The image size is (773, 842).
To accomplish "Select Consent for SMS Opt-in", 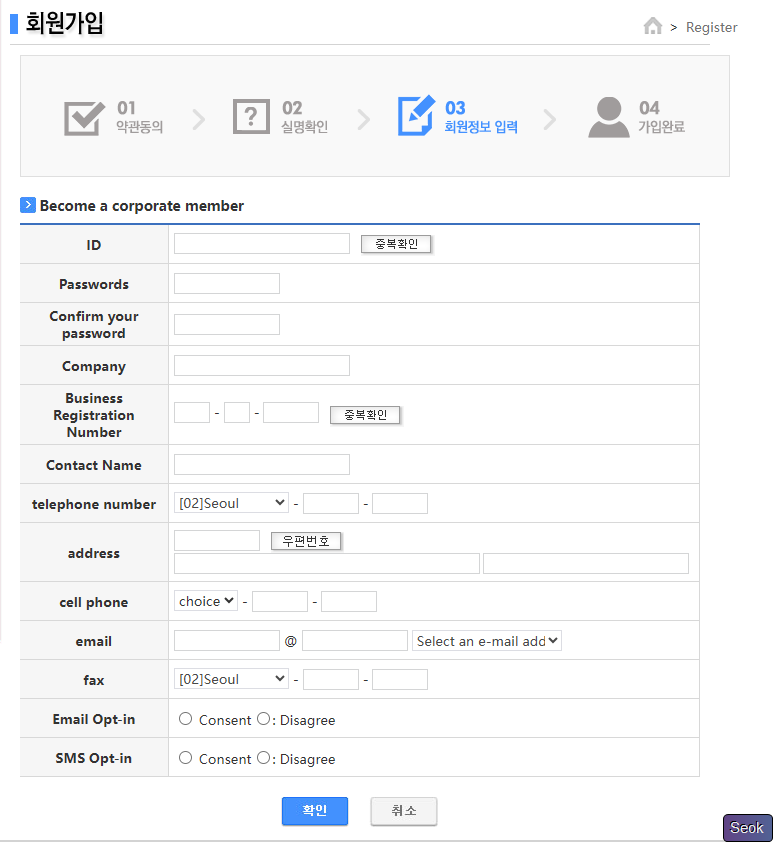I will [x=185, y=758].
